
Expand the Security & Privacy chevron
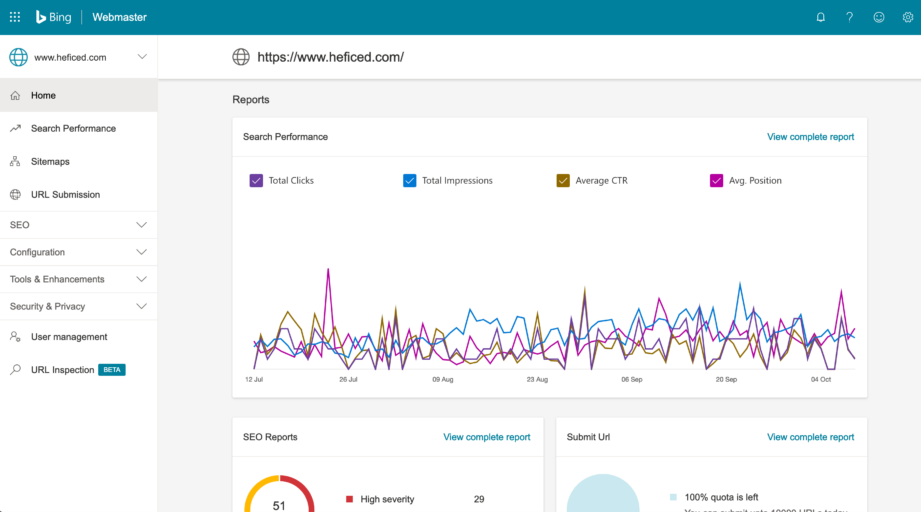click(142, 306)
